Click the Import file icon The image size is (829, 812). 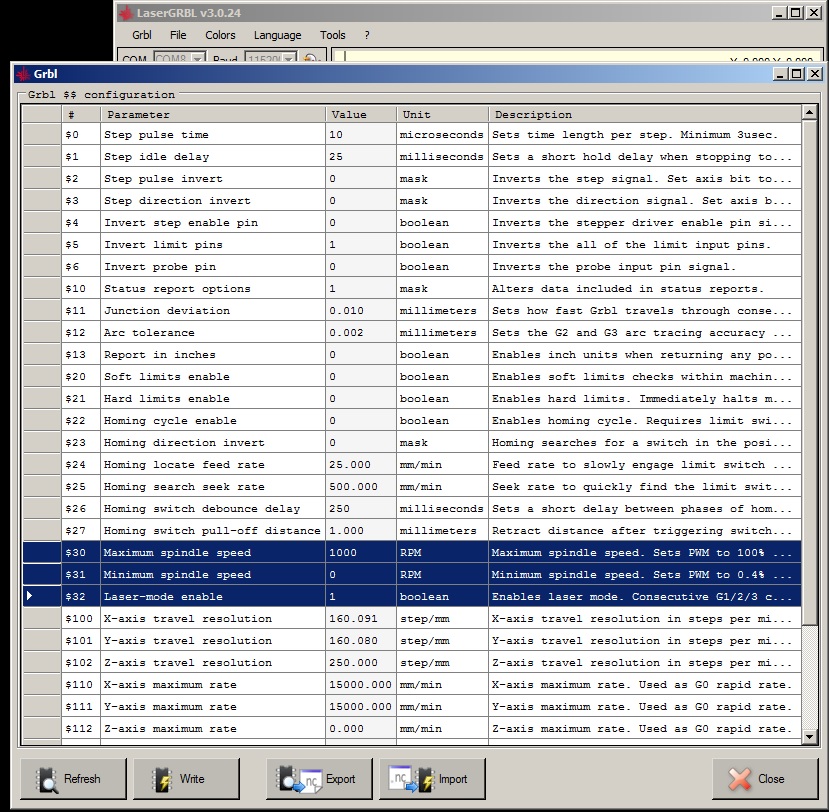tap(411, 779)
